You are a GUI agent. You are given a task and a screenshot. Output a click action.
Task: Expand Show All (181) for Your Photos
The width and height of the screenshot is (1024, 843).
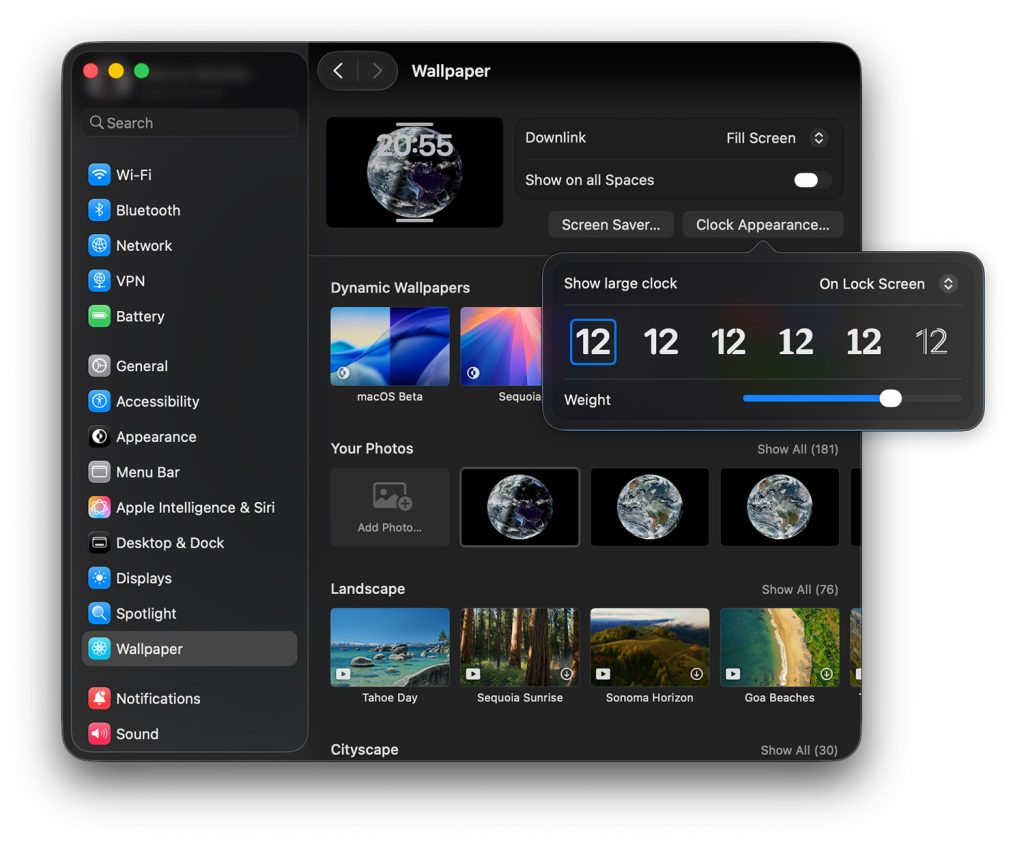pyautogui.click(x=797, y=449)
